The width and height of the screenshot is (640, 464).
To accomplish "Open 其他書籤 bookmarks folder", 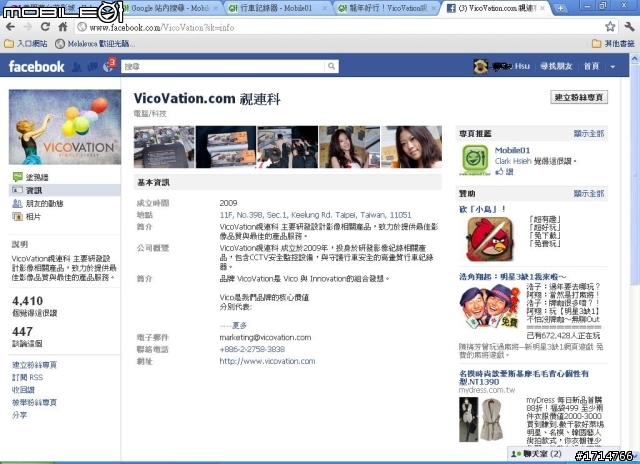I will 613,43.
